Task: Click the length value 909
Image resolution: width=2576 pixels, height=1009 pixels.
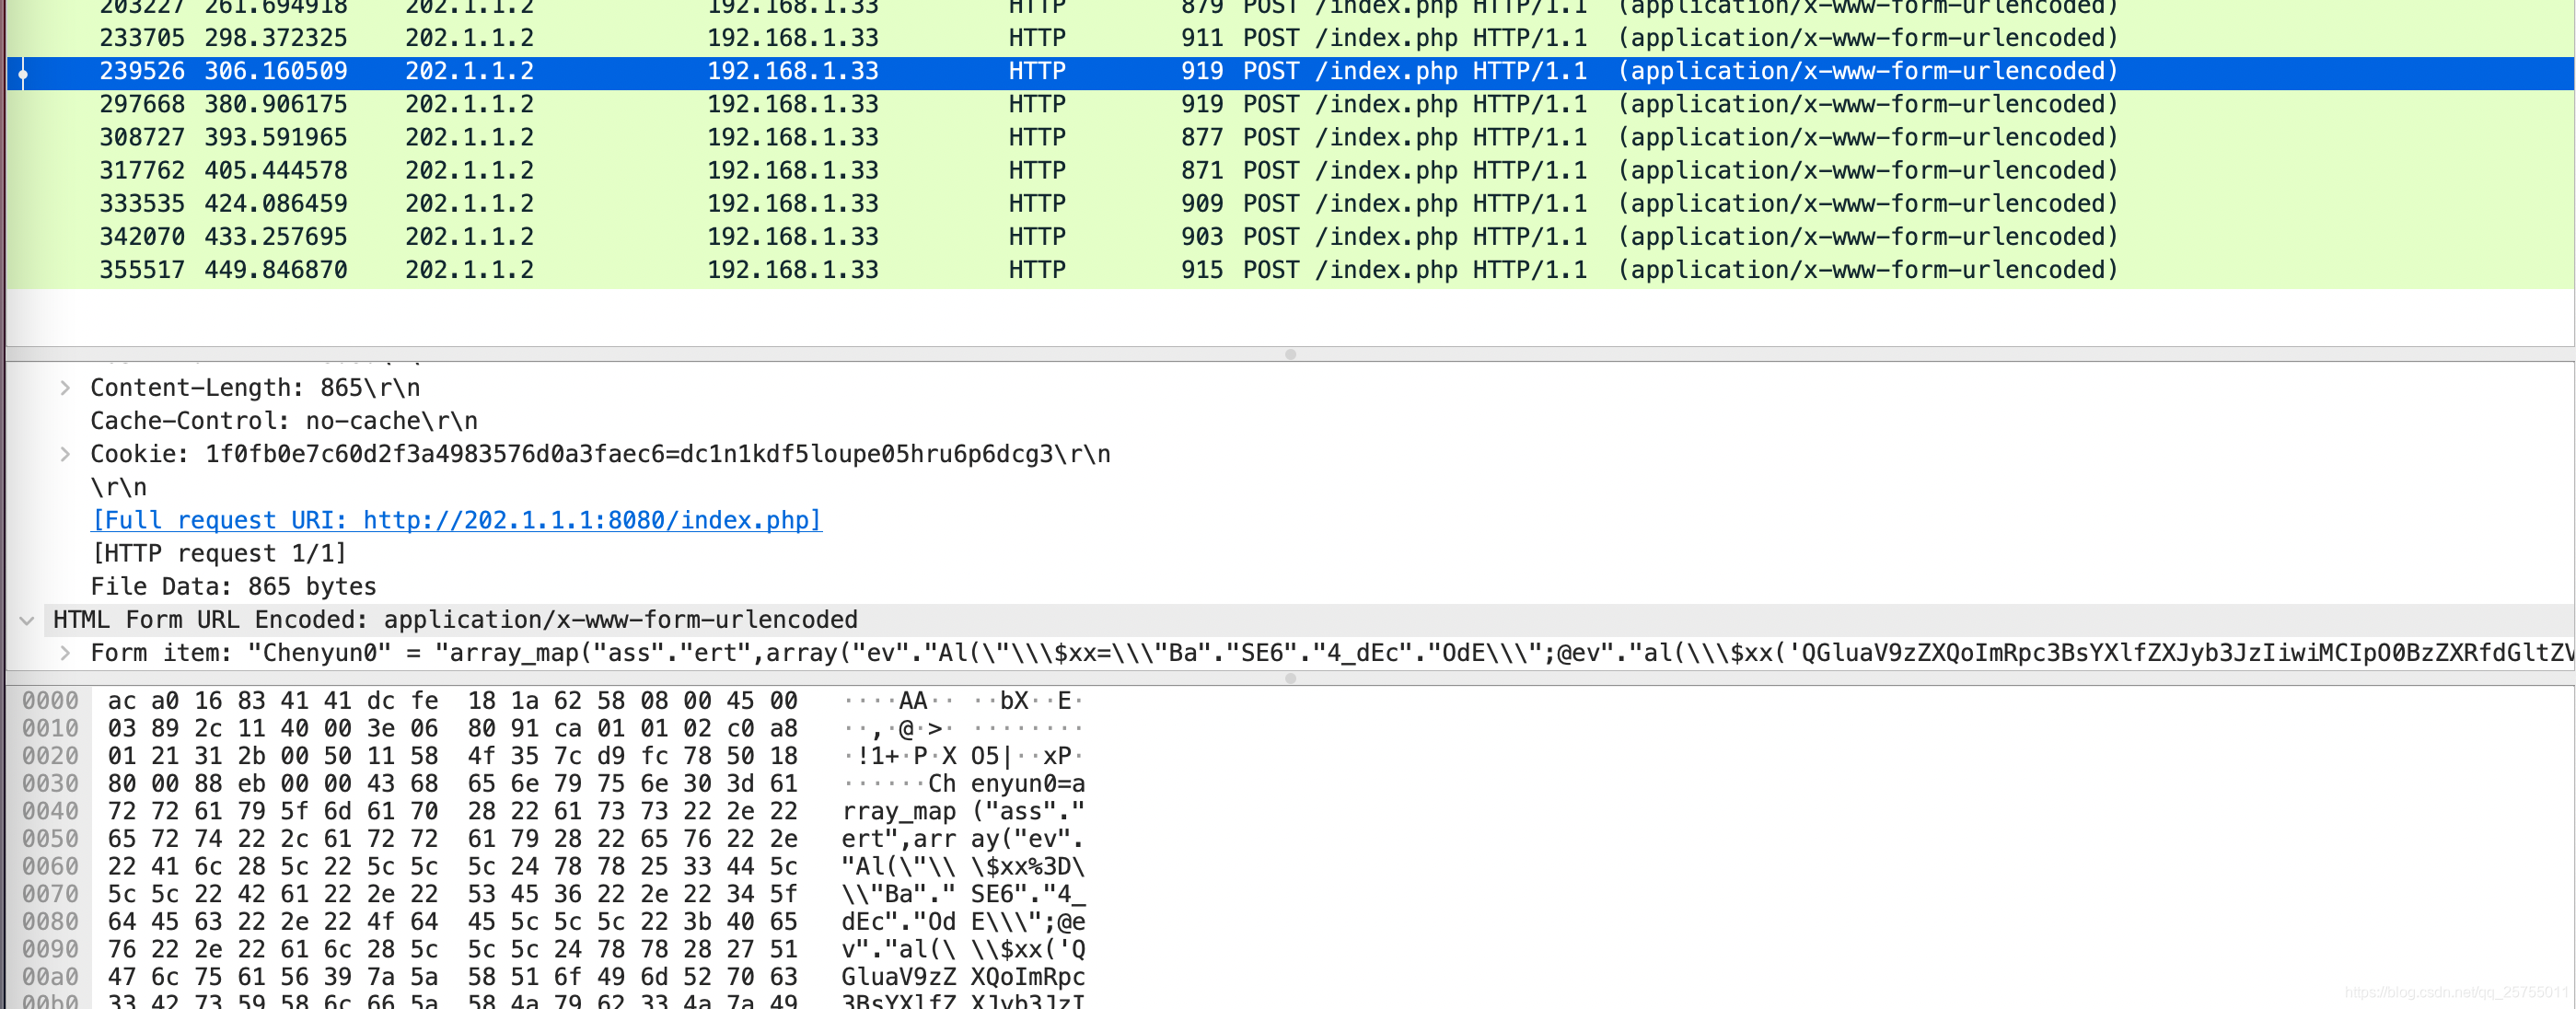Action: 1202,203
